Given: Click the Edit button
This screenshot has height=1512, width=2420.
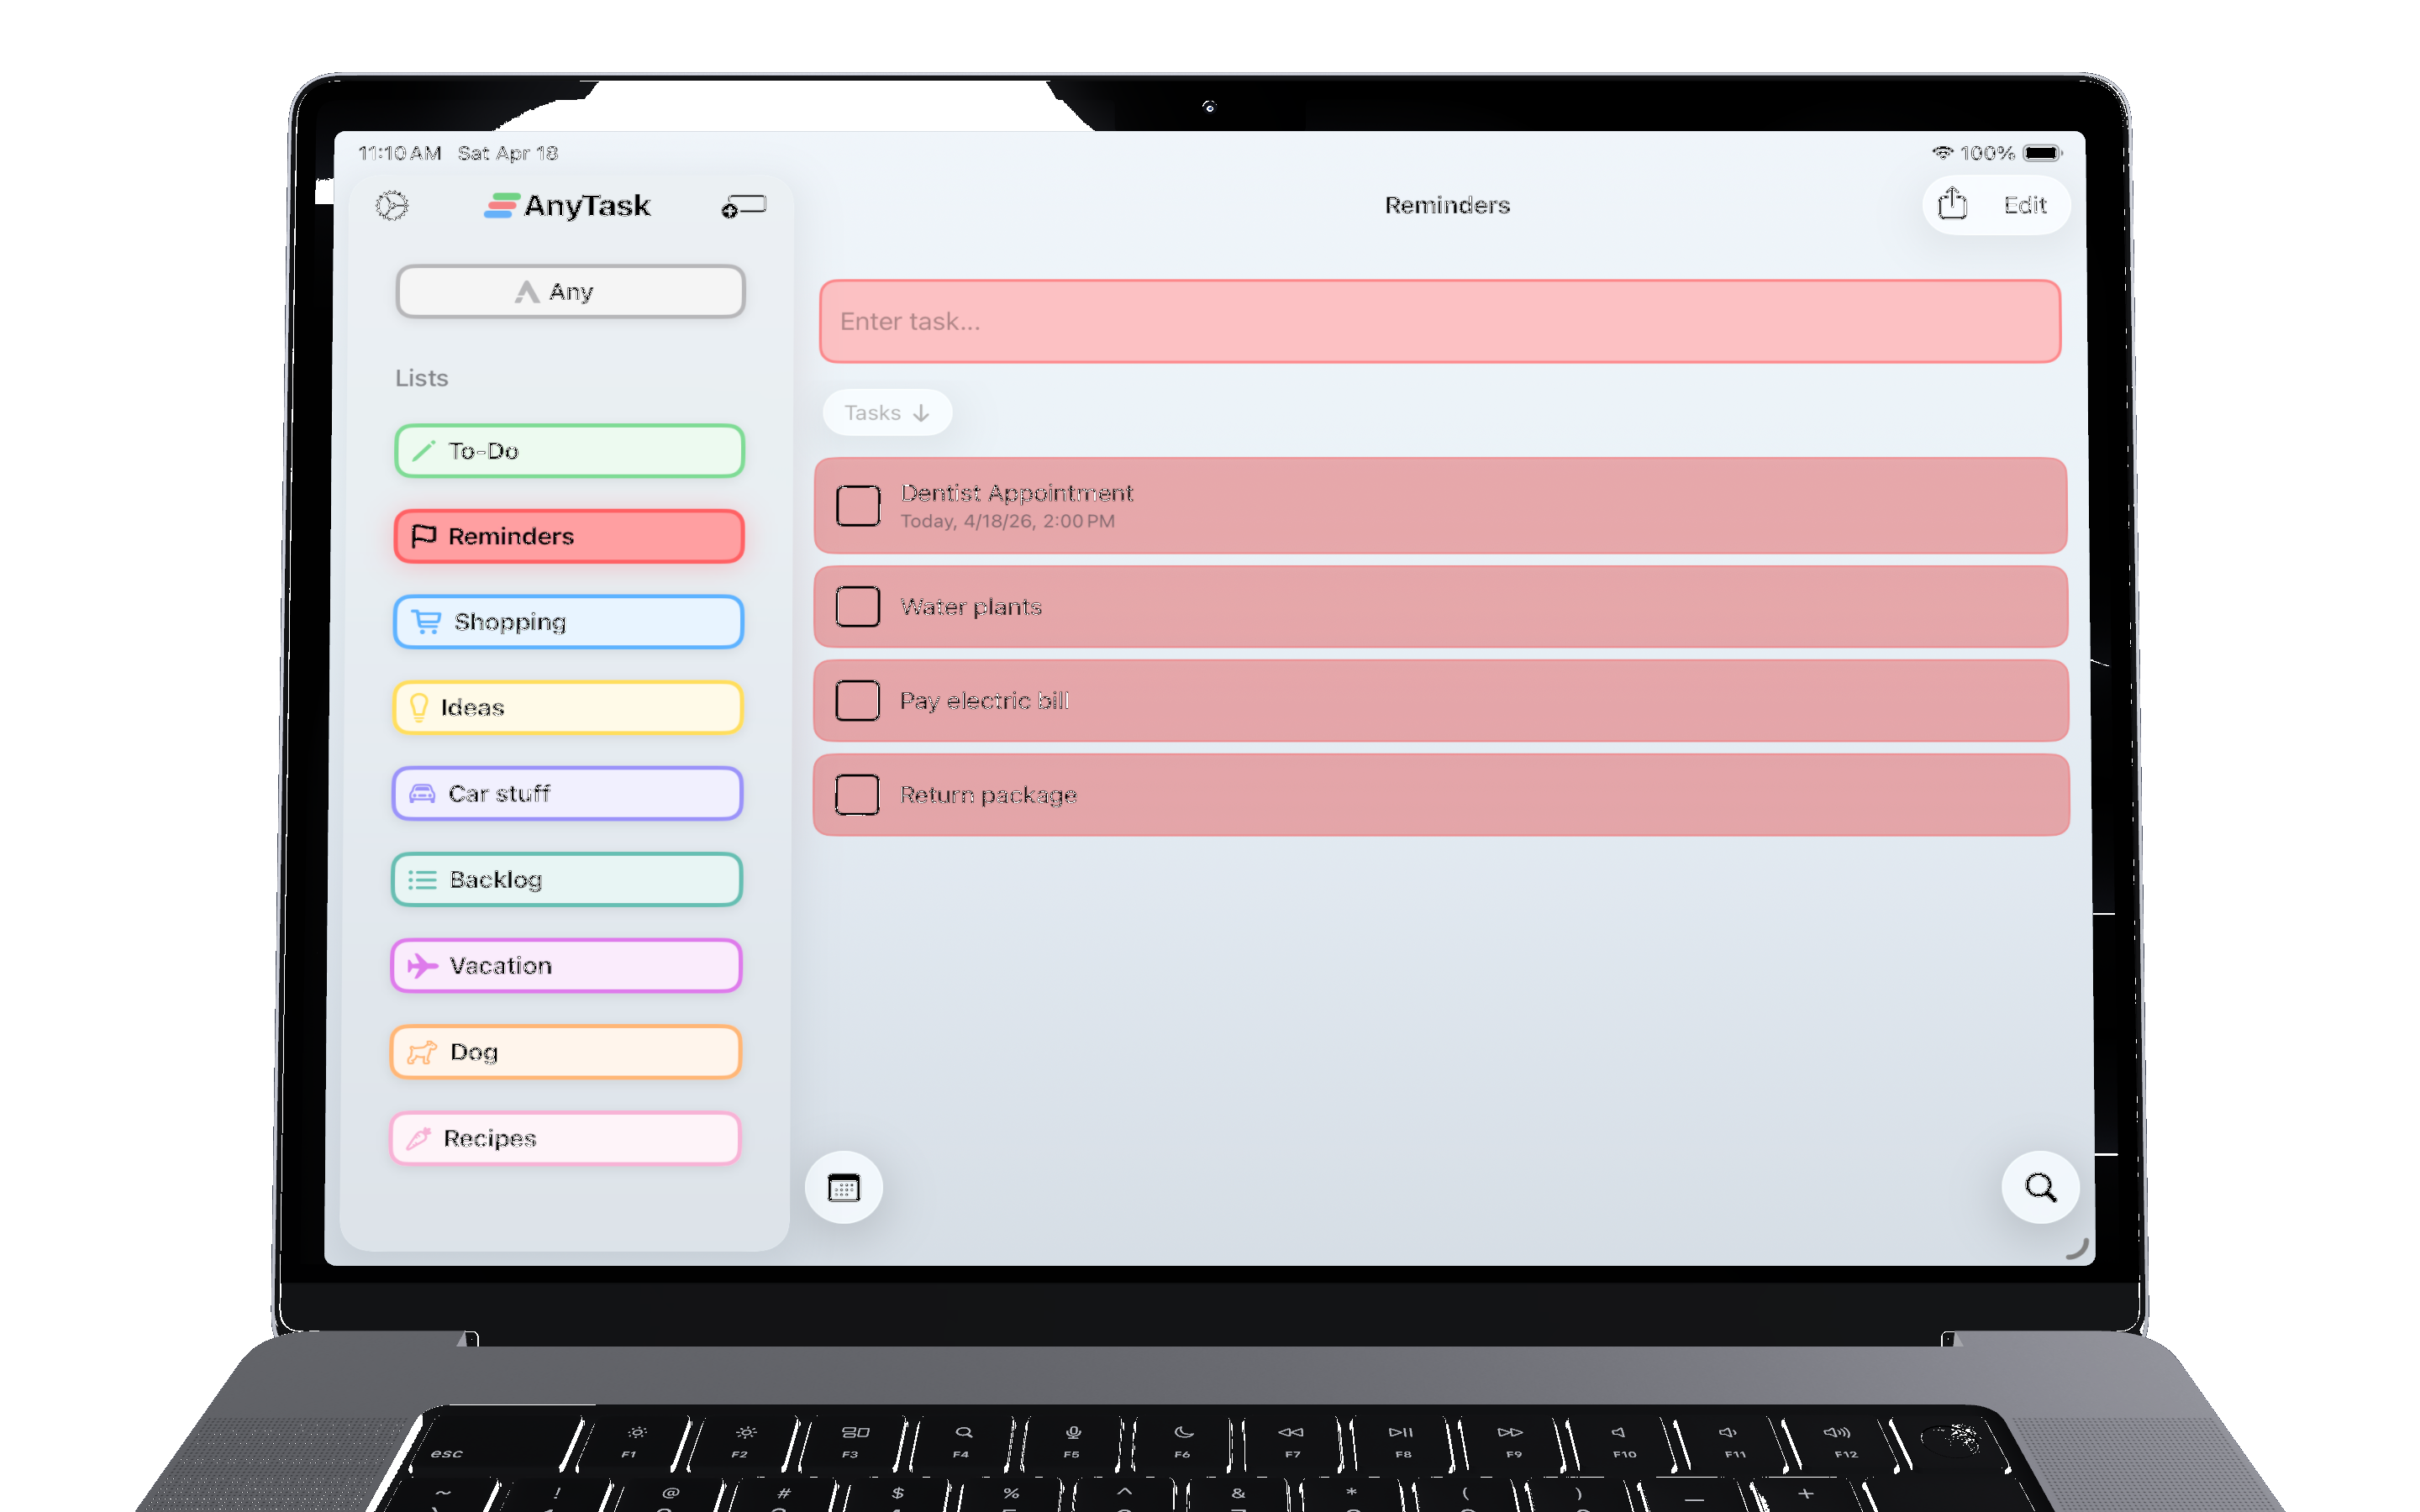Looking at the screenshot, I should (2025, 205).
